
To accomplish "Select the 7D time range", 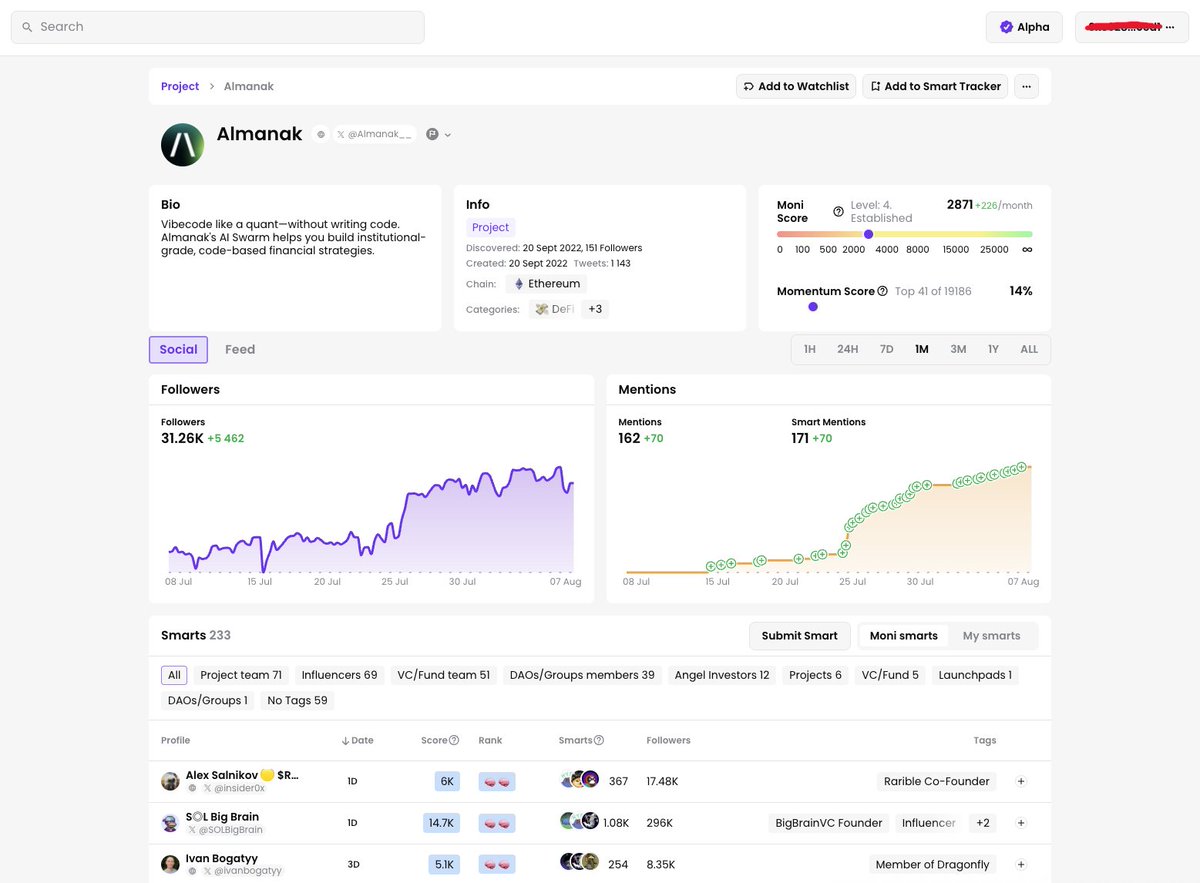I will pos(886,349).
